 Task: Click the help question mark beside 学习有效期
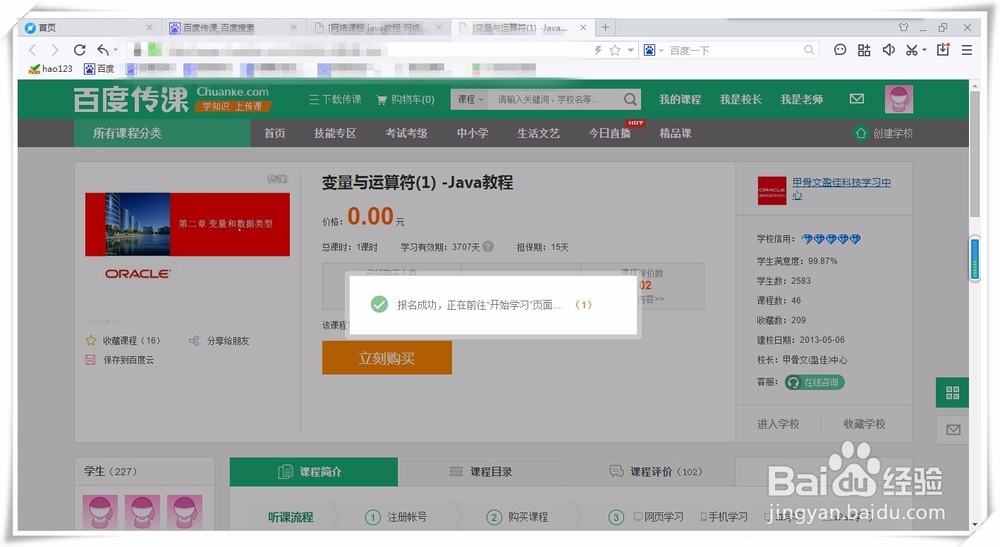point(489,246)
